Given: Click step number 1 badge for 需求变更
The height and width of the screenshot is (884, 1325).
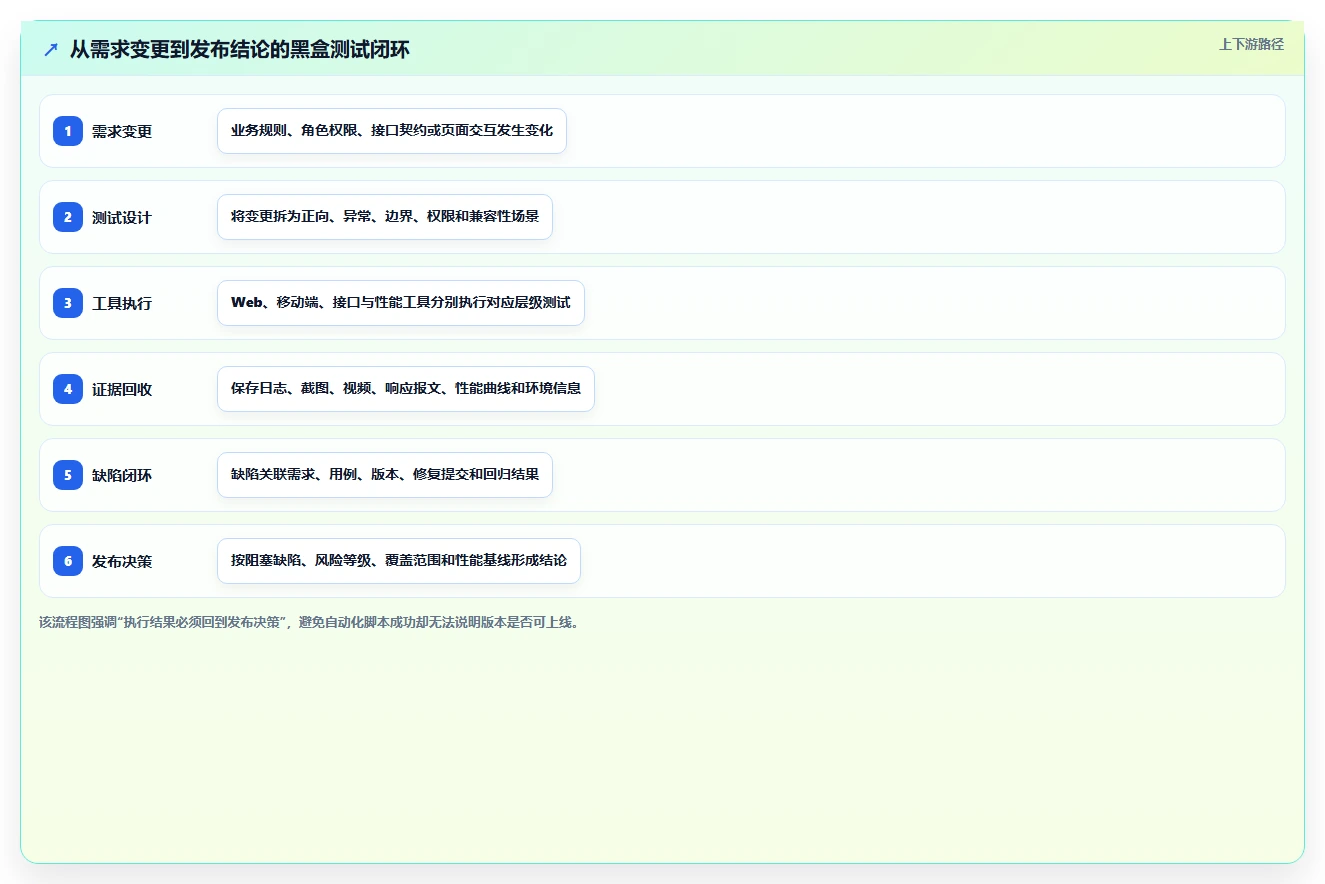Looking at the screenshot, I should click(68, 131).
